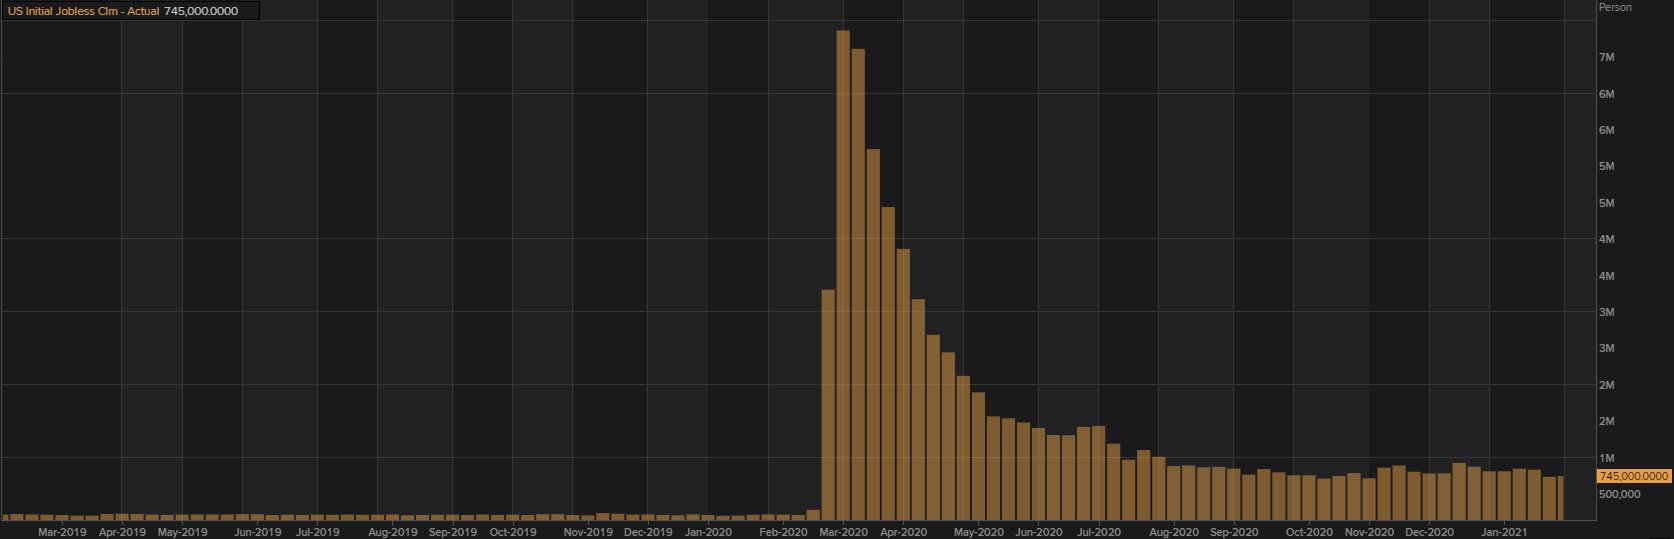
Task: Click the orange 745,000 current value tag
Action: pyautogui.click(x=1634, y=476)
